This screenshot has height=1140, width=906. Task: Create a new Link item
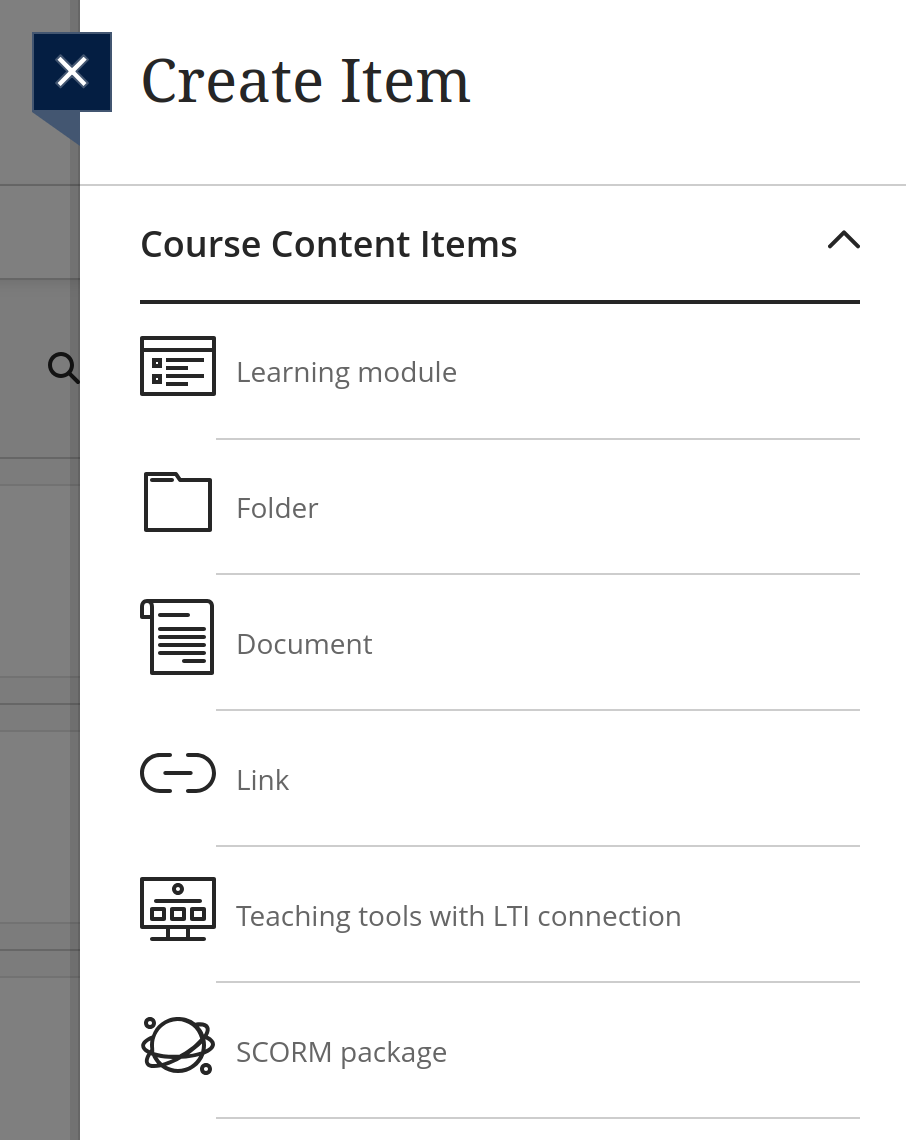[x=262, y=779]
